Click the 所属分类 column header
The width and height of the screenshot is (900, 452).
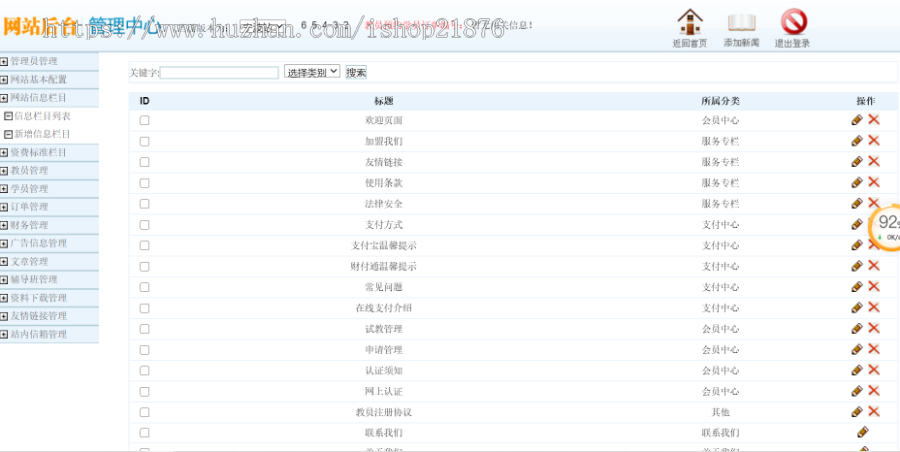pos(720,101)
